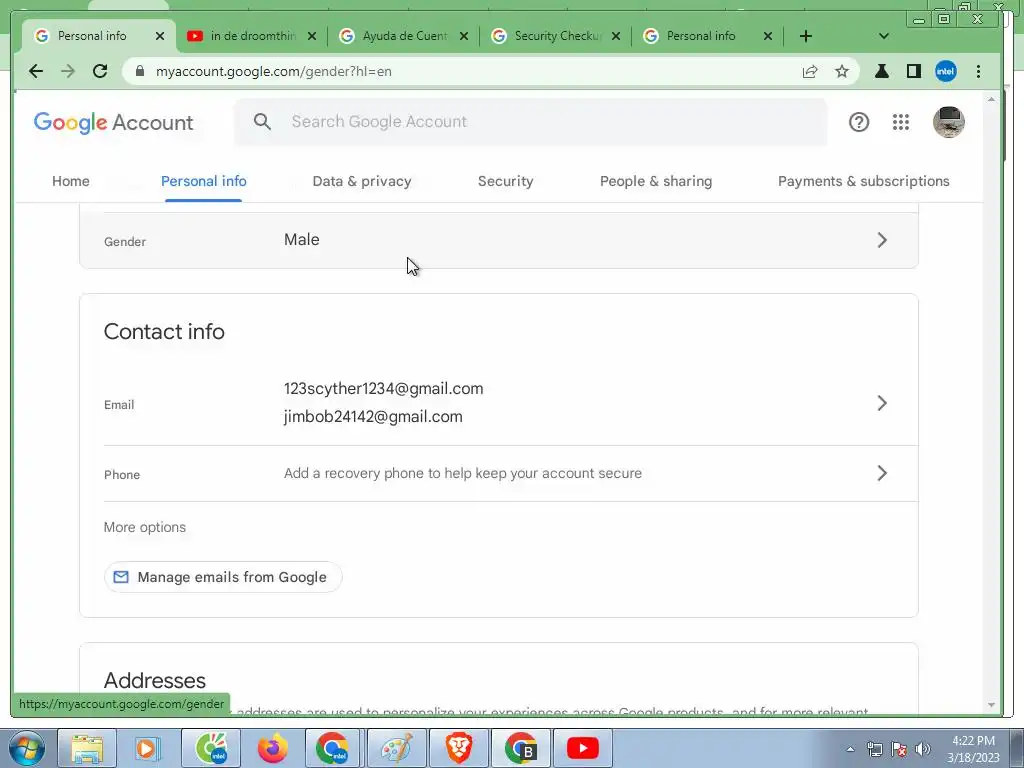Open the Chrome Labs flask icon
This screenshot has height=768, width=1024.
click(882, 71)
